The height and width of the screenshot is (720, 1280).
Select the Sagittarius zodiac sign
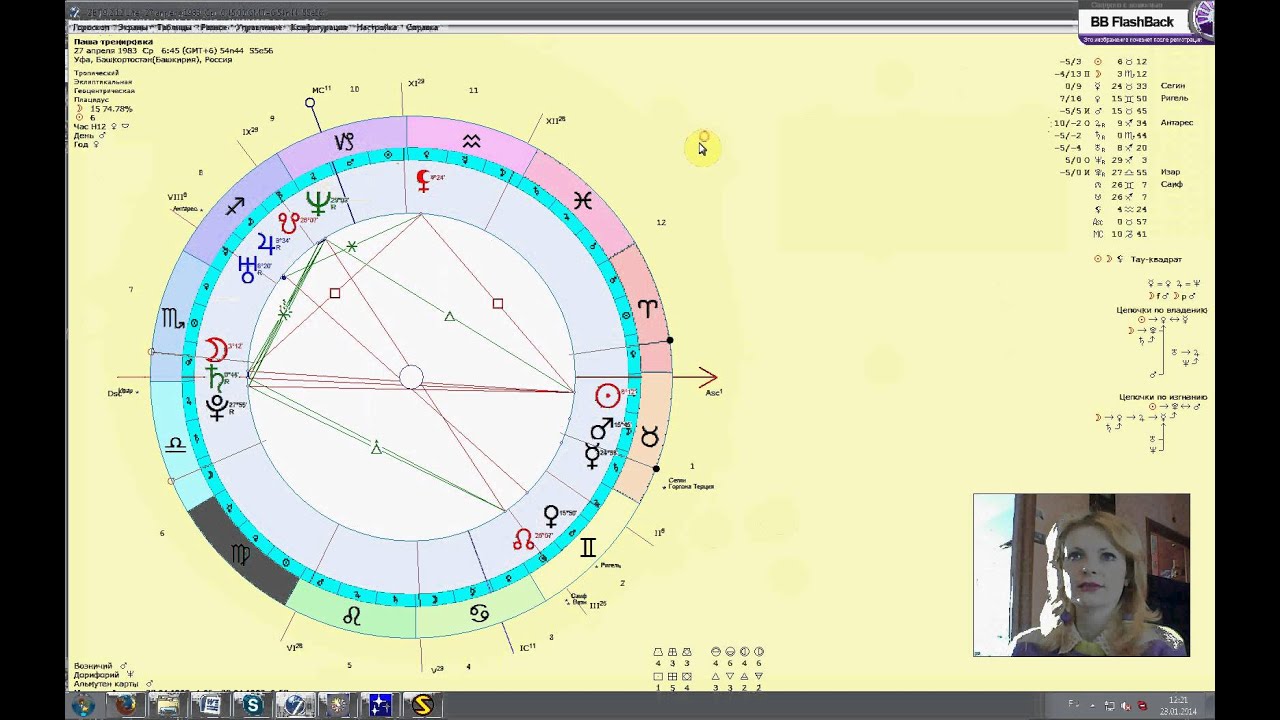(234, 206)
